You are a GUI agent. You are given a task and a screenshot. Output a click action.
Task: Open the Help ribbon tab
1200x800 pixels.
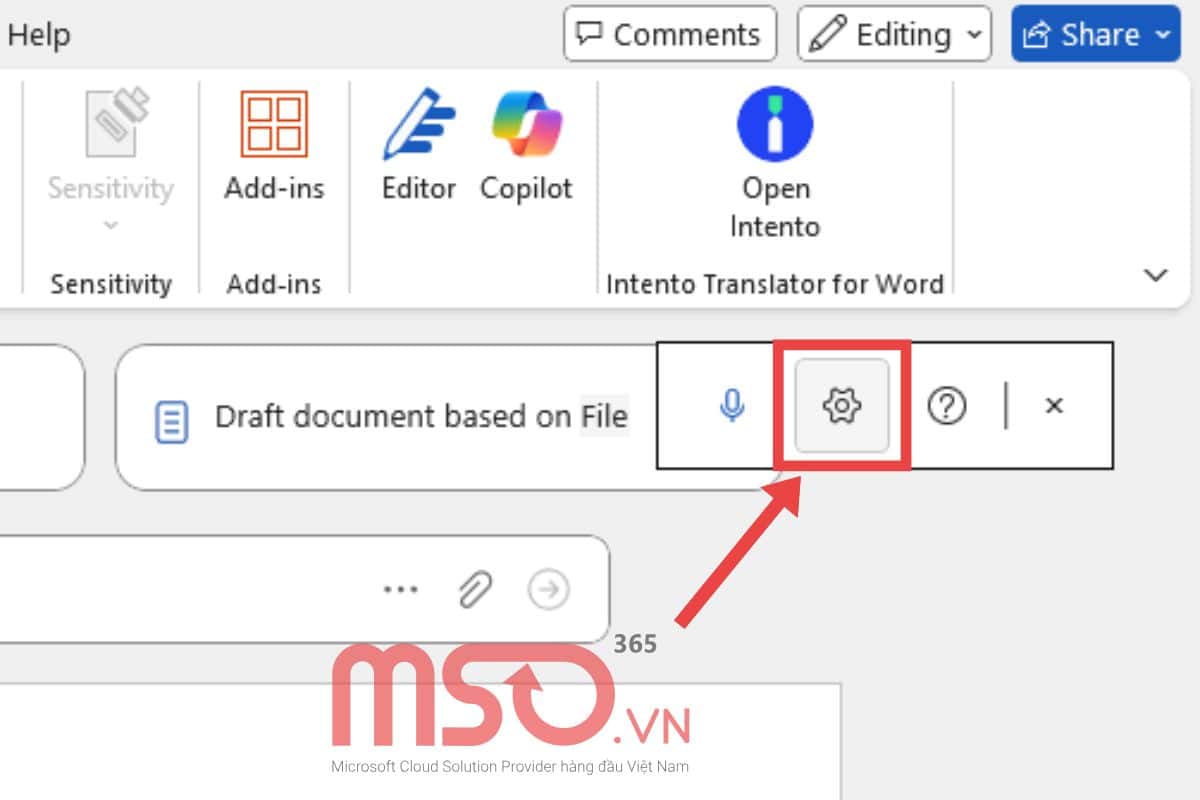(38, 35)
